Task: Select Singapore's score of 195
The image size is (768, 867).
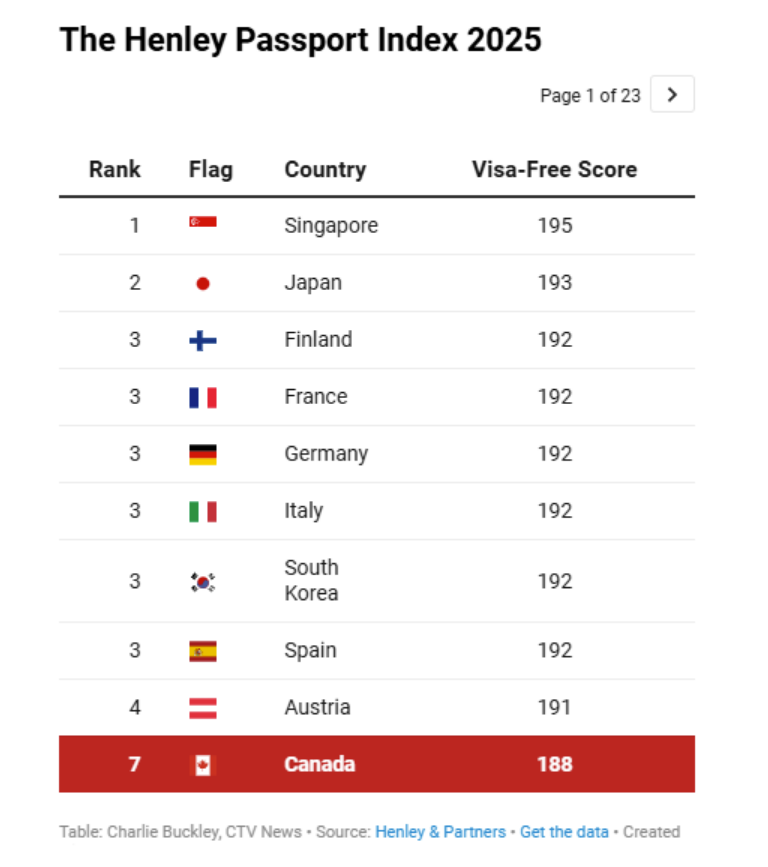Action: (555, 226)
